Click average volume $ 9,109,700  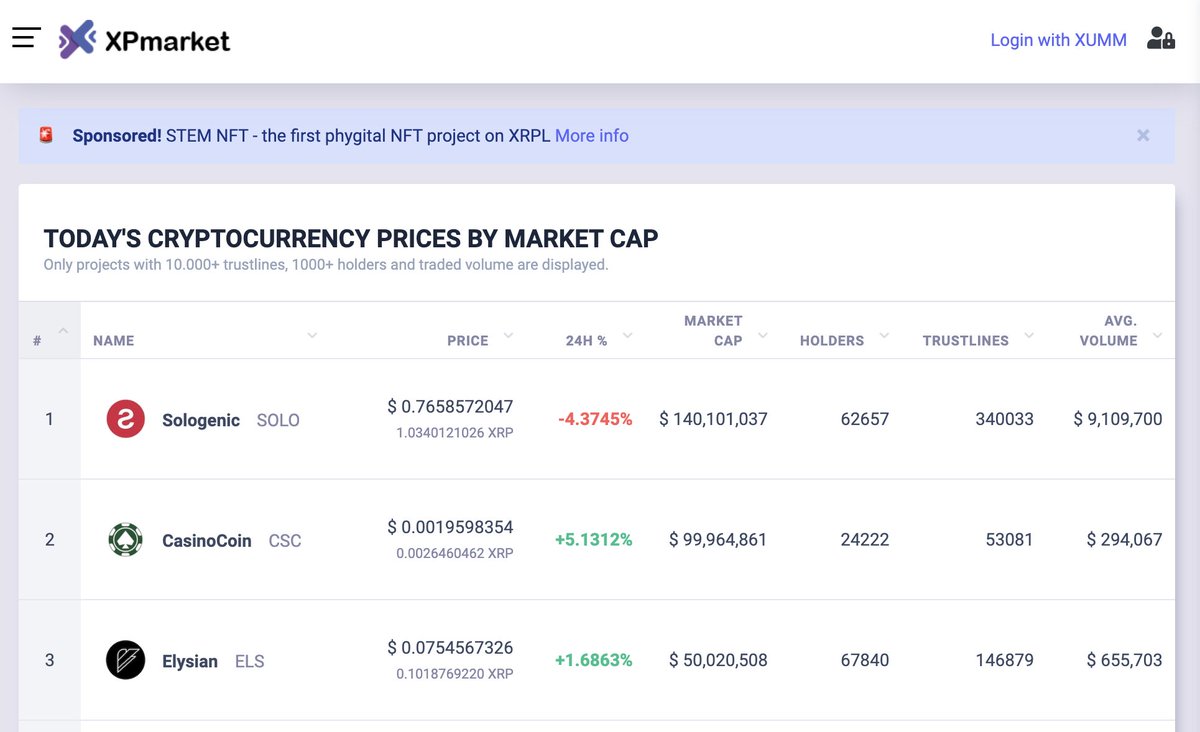pos(1118,420)
